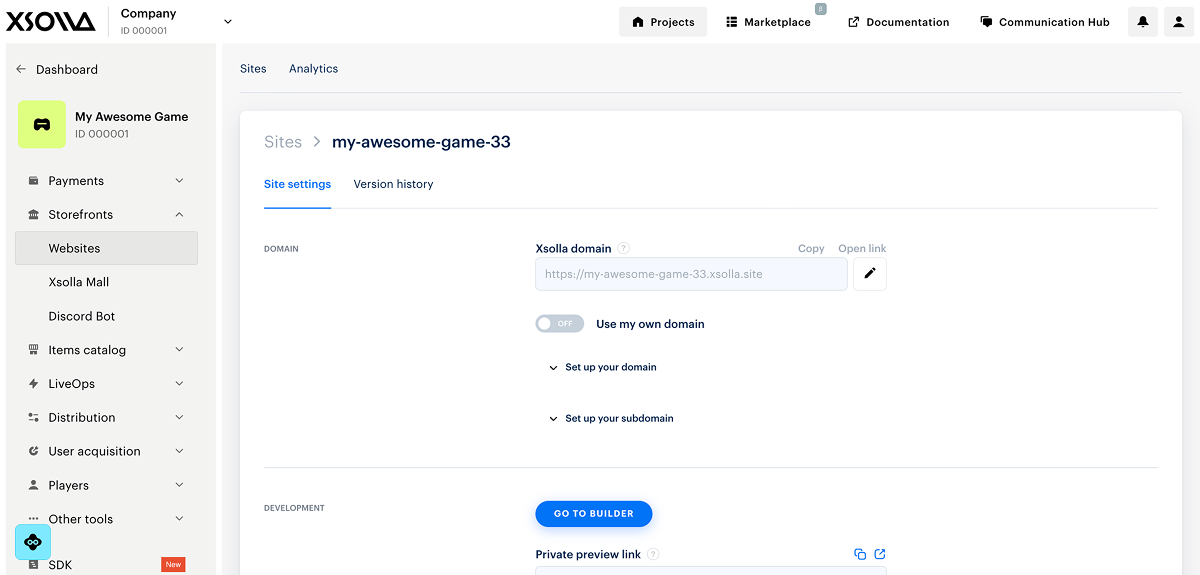1200x575 pixels.
Task: Click the Payments wallet icon in sidebar
Action: click(34, 181)
